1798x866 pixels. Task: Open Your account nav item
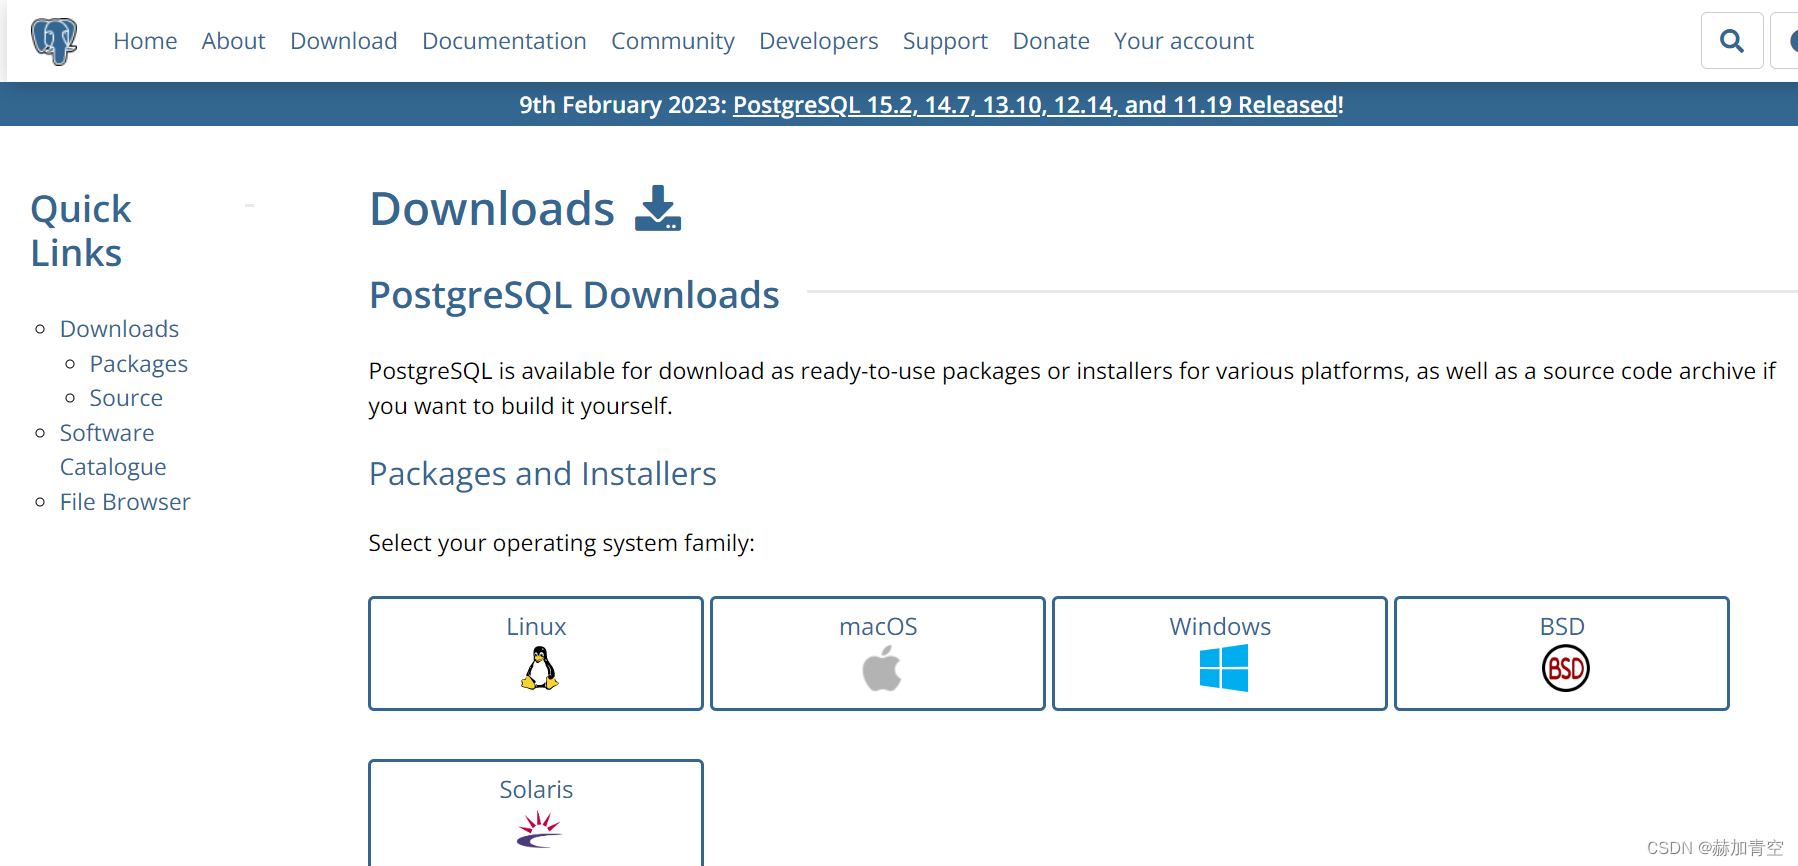tap(1184, 41)
